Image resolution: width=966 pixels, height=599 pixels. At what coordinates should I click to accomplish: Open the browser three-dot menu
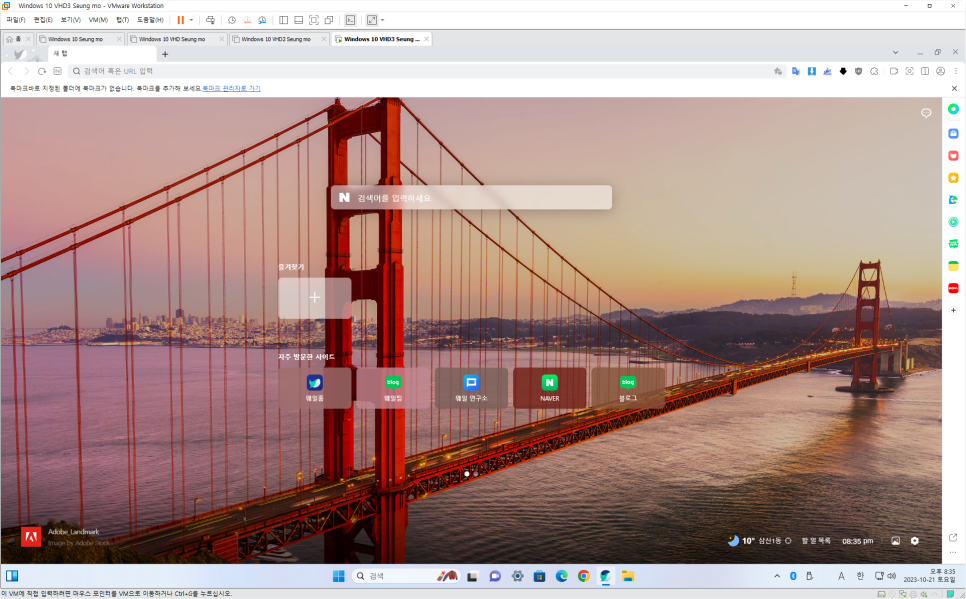click(956, 71)
